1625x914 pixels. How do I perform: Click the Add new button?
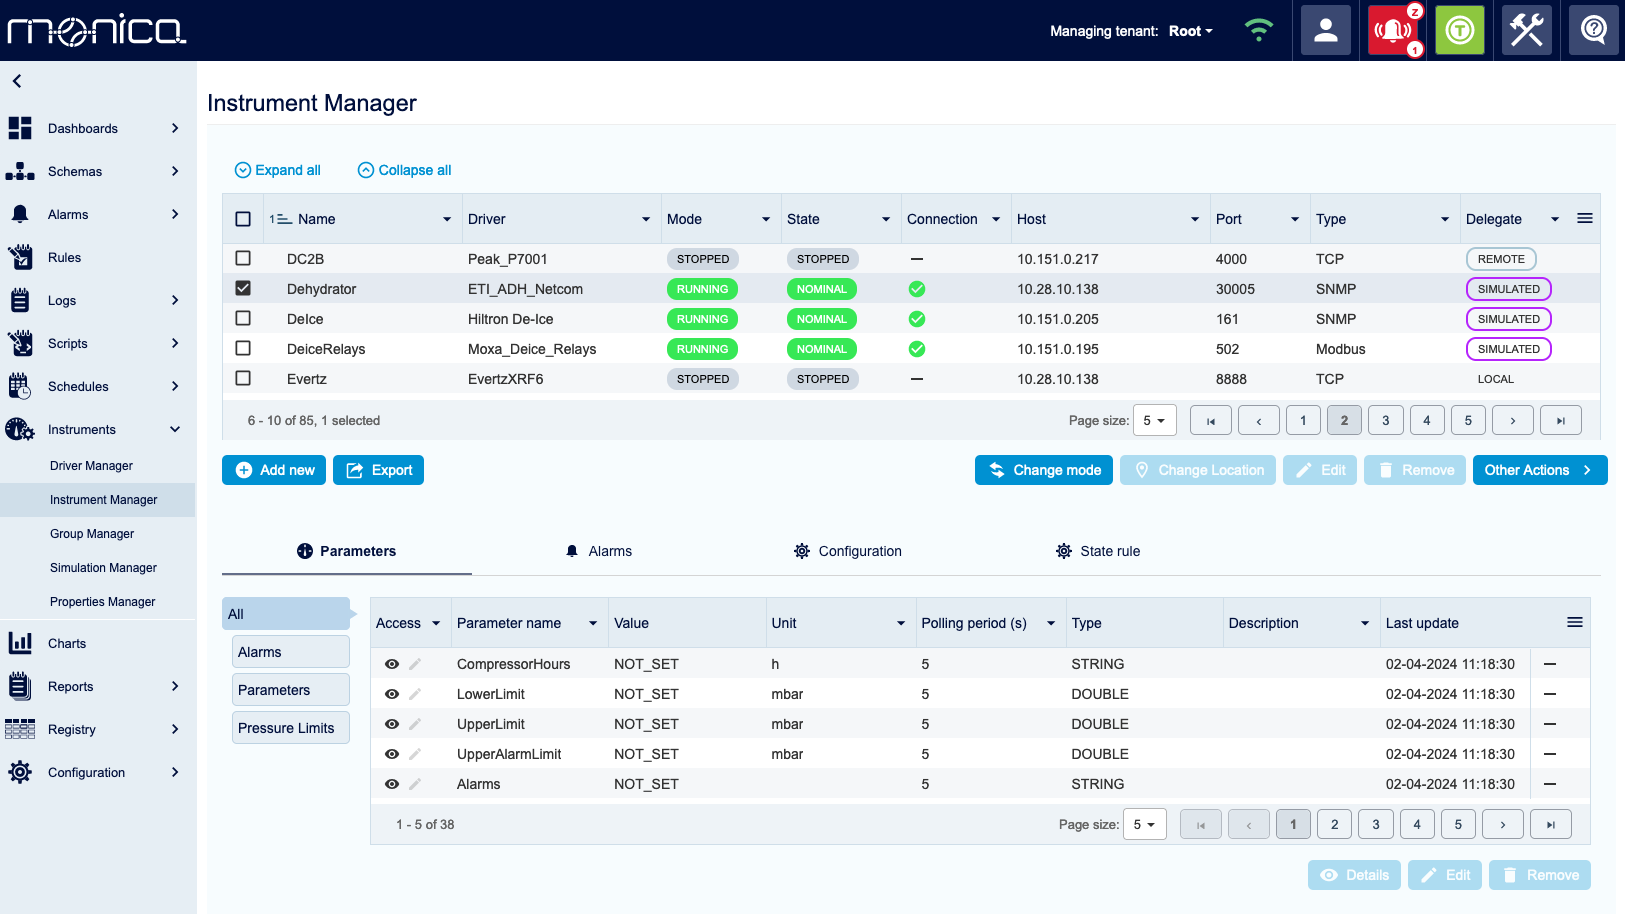tap(273, 470)
